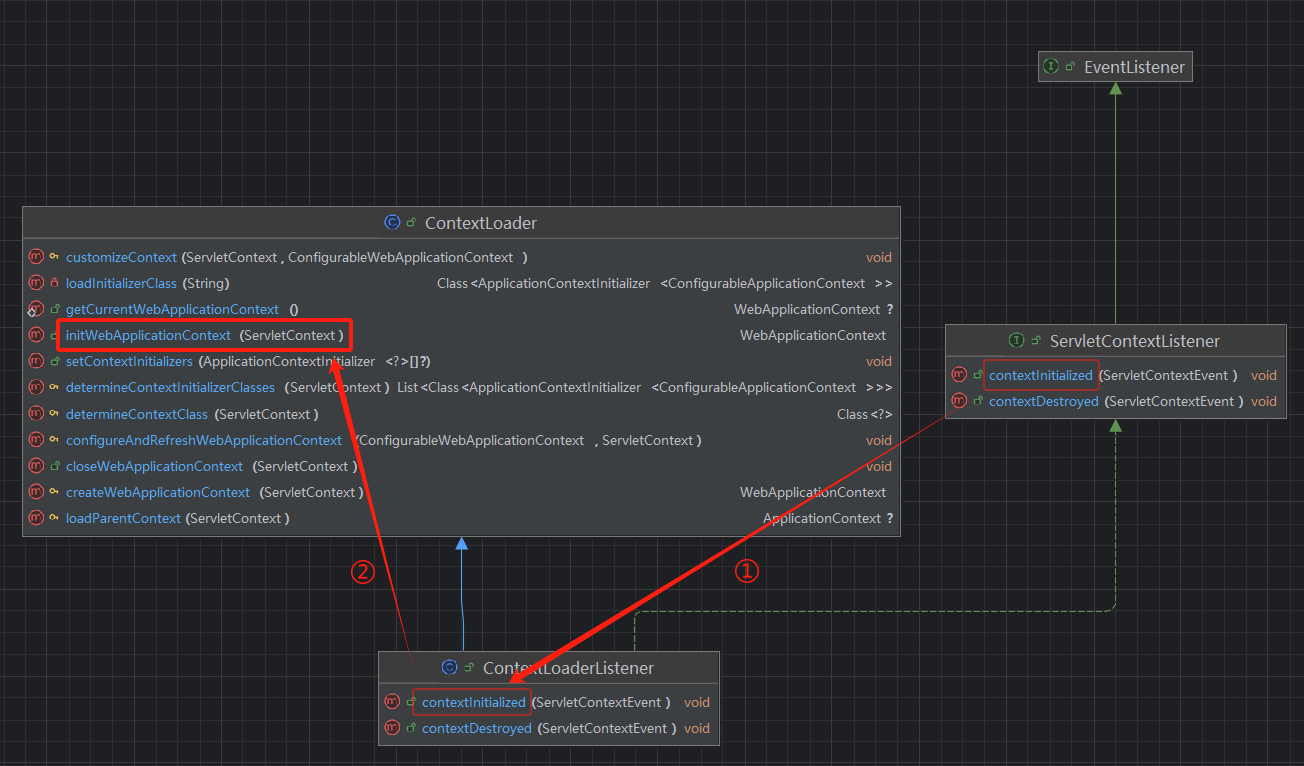Click method icon of contextDestroyed in ContextLoaderListener
Viewport: 1304px width, 766px height.
click(392, 728)
